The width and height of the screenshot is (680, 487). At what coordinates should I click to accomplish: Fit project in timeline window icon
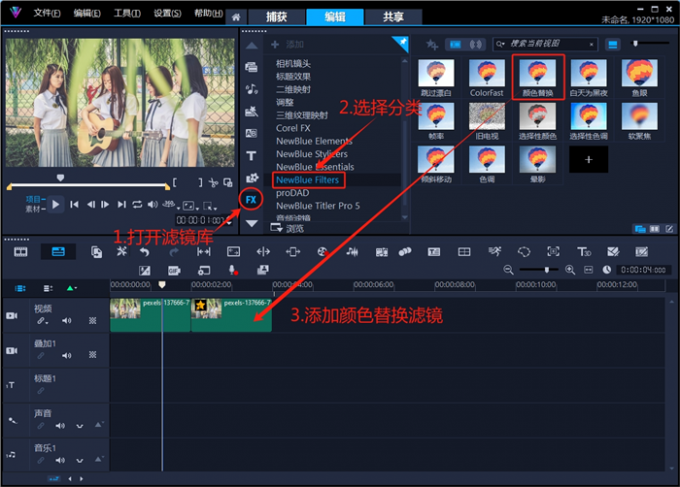coord(588,270)
